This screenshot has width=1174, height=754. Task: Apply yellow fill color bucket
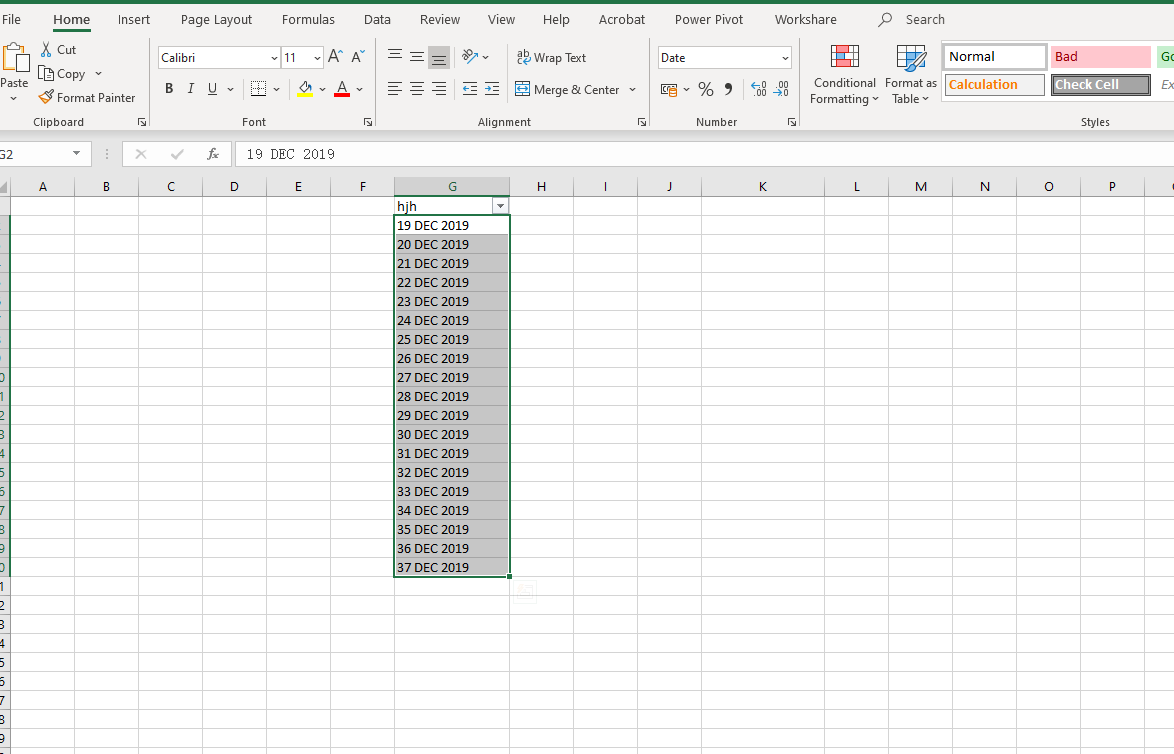tap(305, 89)
